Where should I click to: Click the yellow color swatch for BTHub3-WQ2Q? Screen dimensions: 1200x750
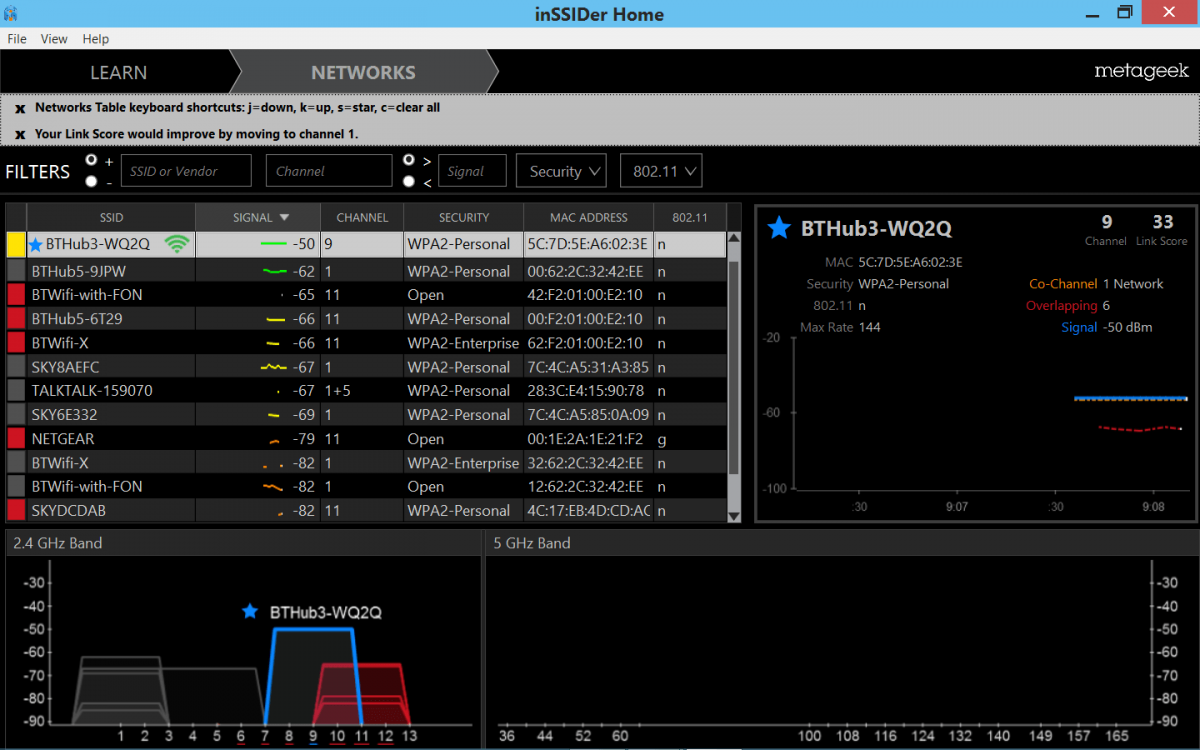(x=16, y=244)
